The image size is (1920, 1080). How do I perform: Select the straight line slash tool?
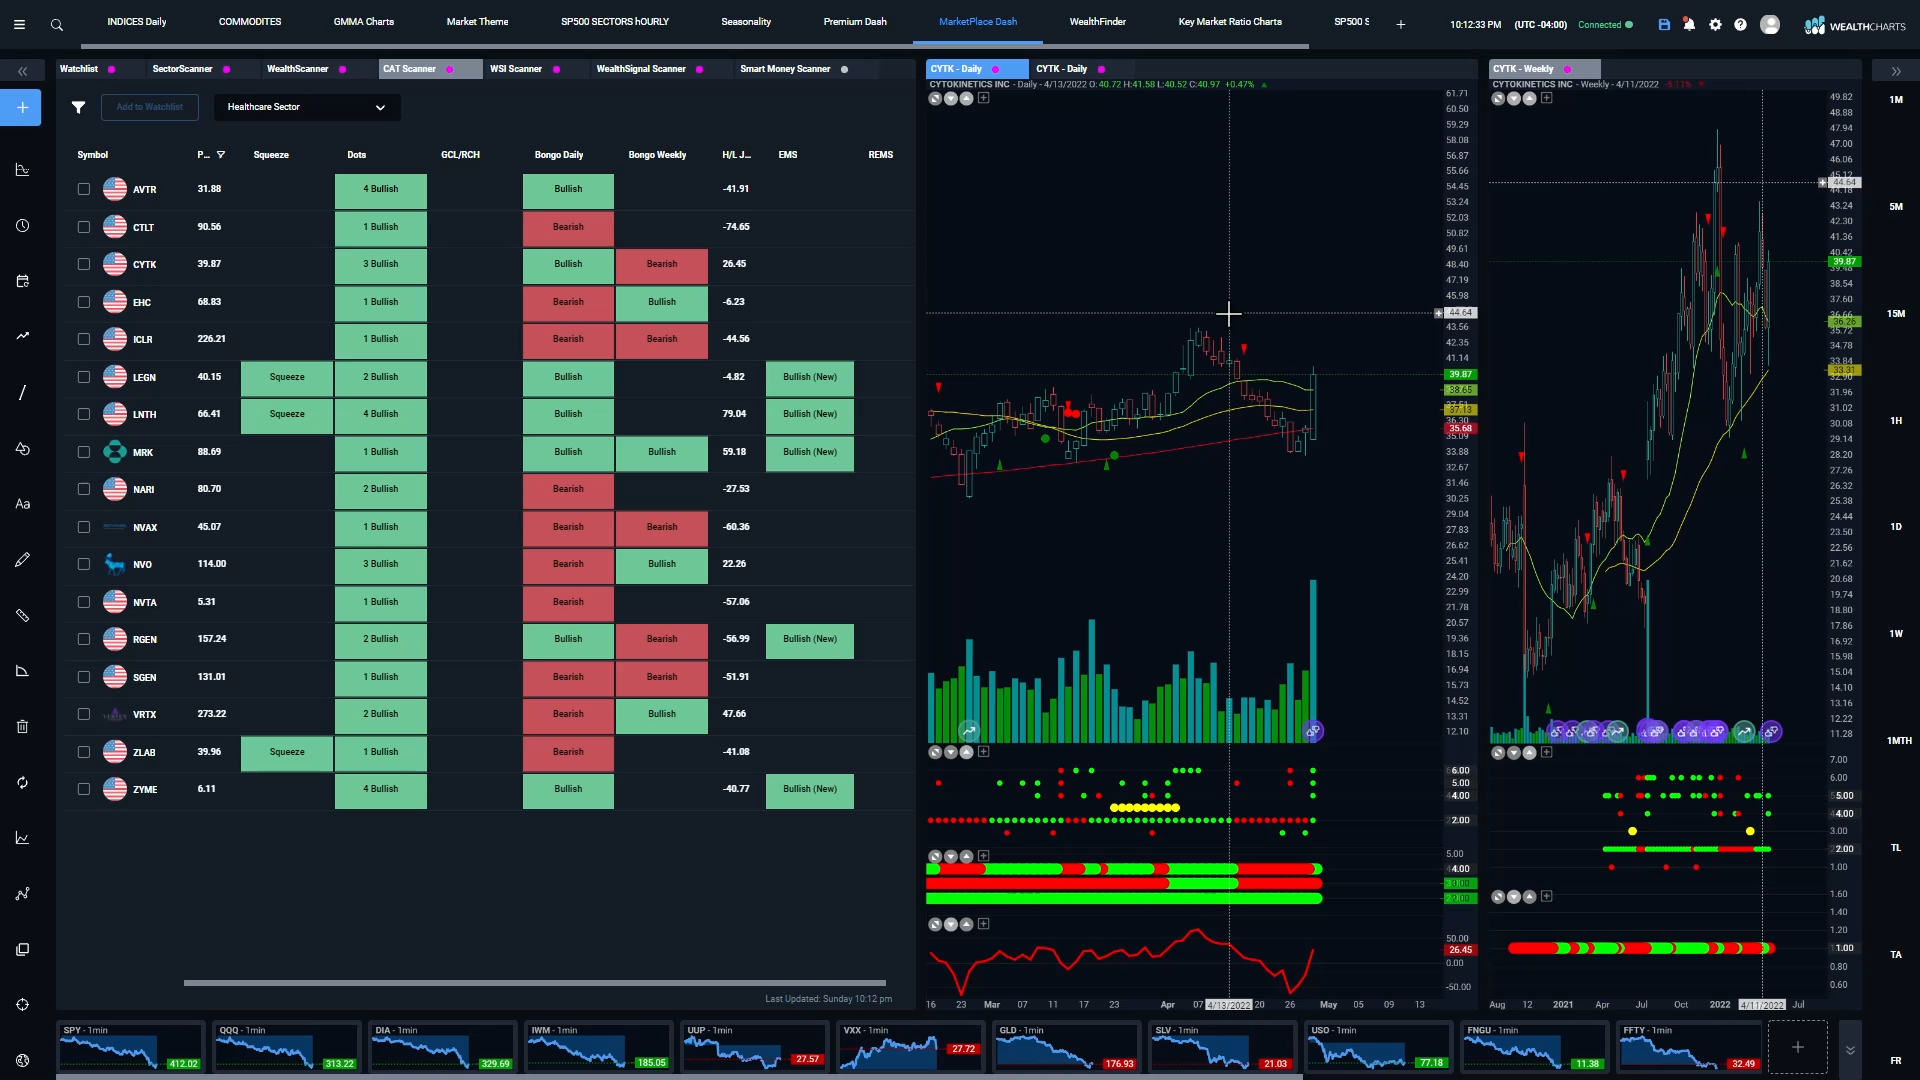click(x=22, y=392)
